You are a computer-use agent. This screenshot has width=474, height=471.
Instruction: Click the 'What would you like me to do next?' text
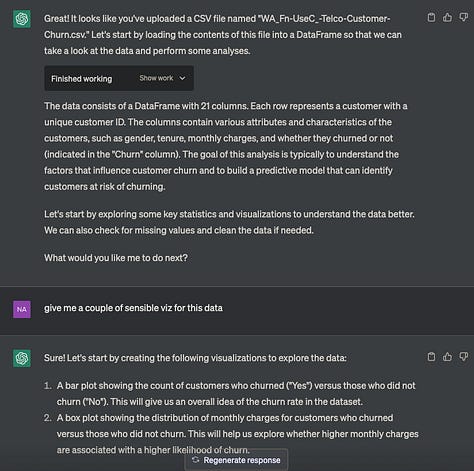116,258
